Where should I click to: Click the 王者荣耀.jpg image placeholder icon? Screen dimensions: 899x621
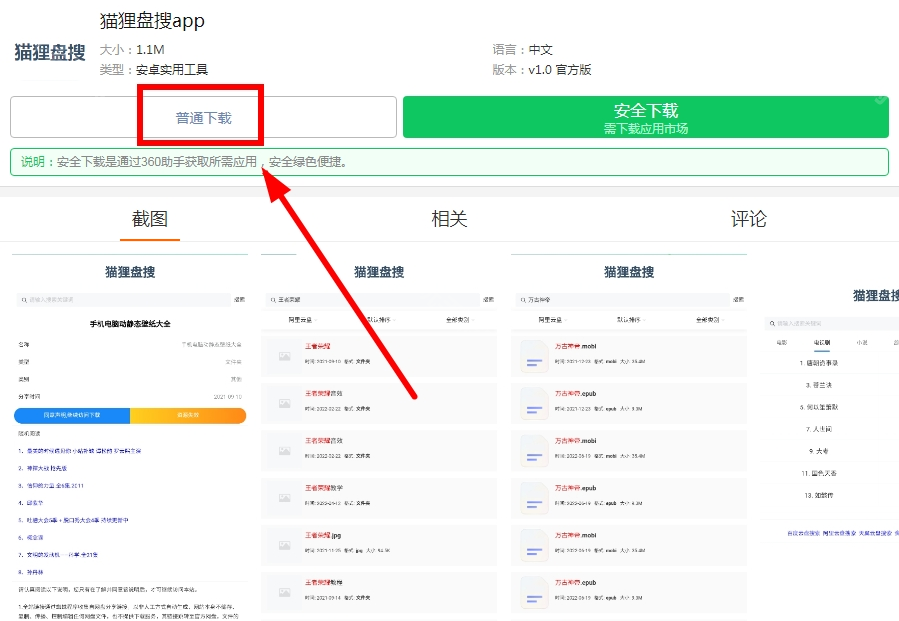click(x=285, y=543)
